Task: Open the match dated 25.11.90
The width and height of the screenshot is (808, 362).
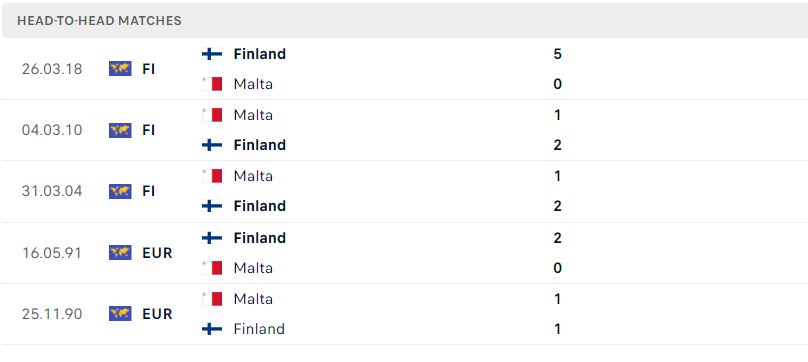Action: [x=404, y=314]
